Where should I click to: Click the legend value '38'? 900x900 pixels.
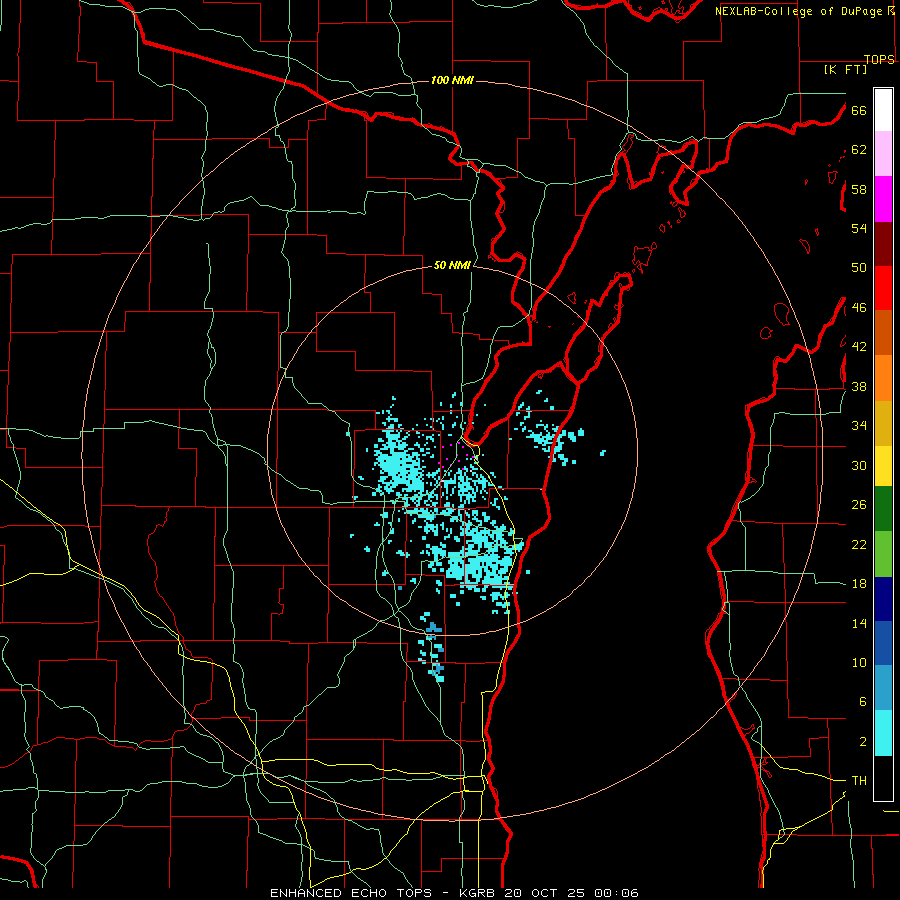tap(859, 386)
